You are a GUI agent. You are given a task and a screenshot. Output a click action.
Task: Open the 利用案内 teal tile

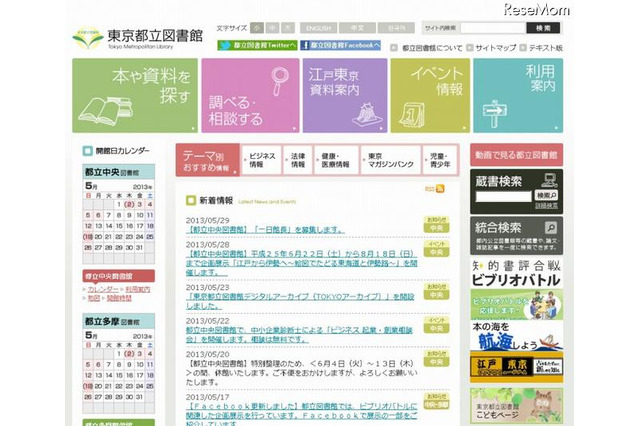pos(518,95)
